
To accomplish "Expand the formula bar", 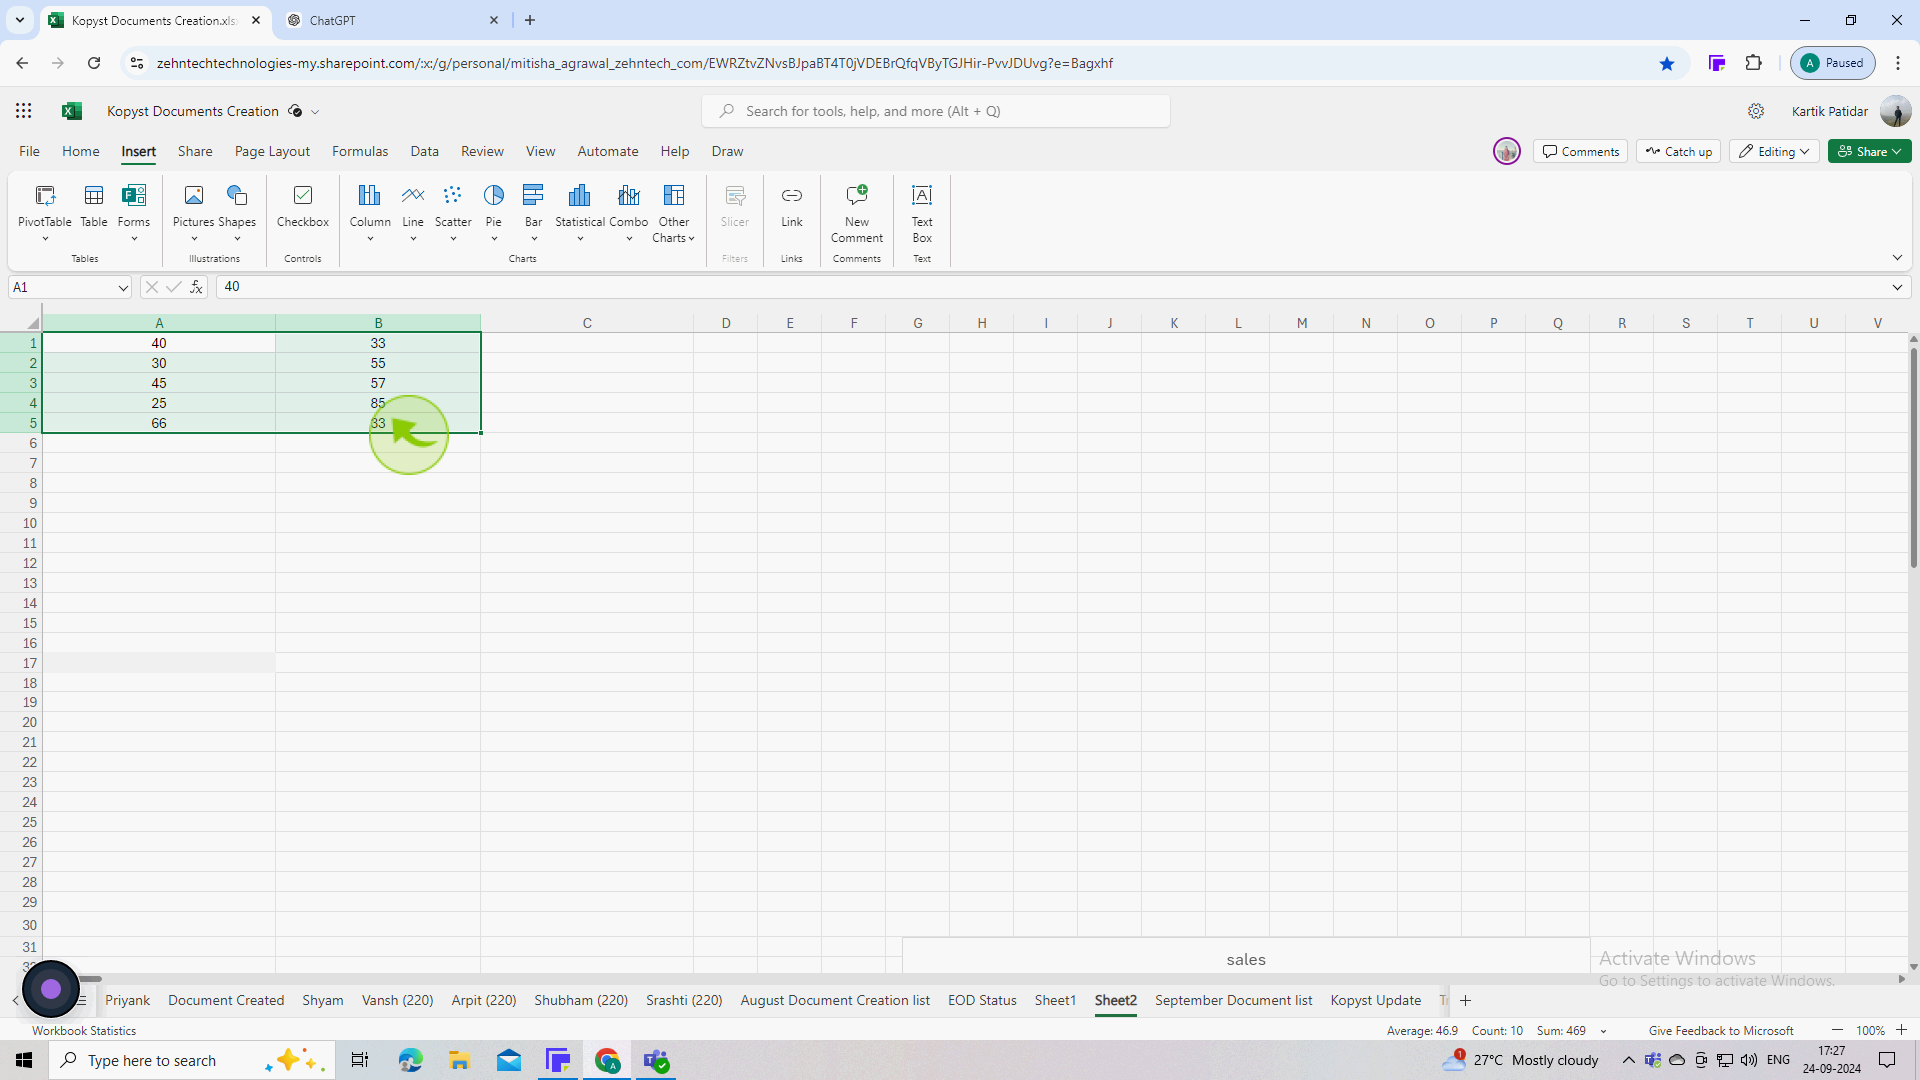I will coord(1897,287).
